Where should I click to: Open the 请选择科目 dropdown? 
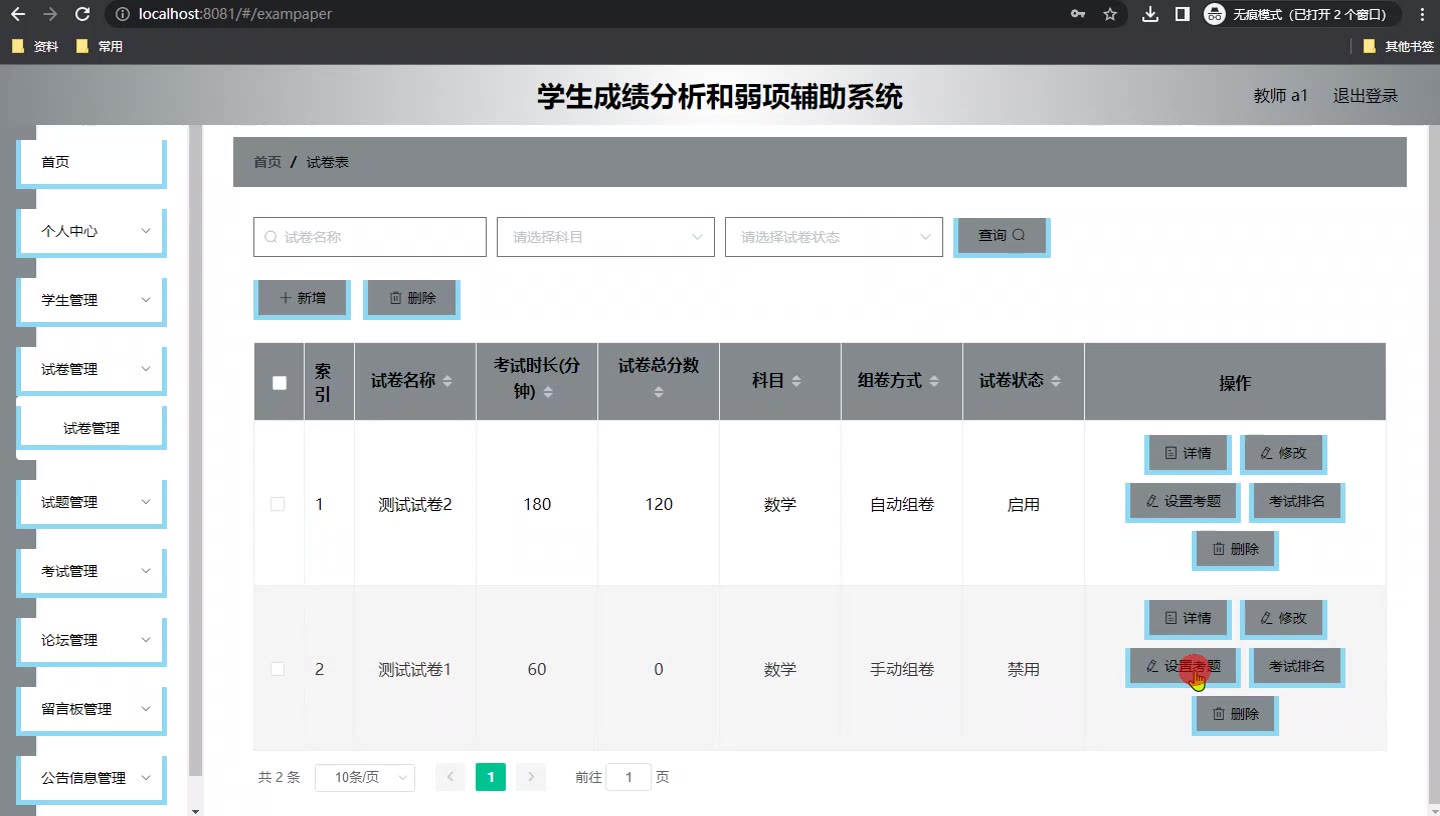pyautogui.click(x=605, y=237)
